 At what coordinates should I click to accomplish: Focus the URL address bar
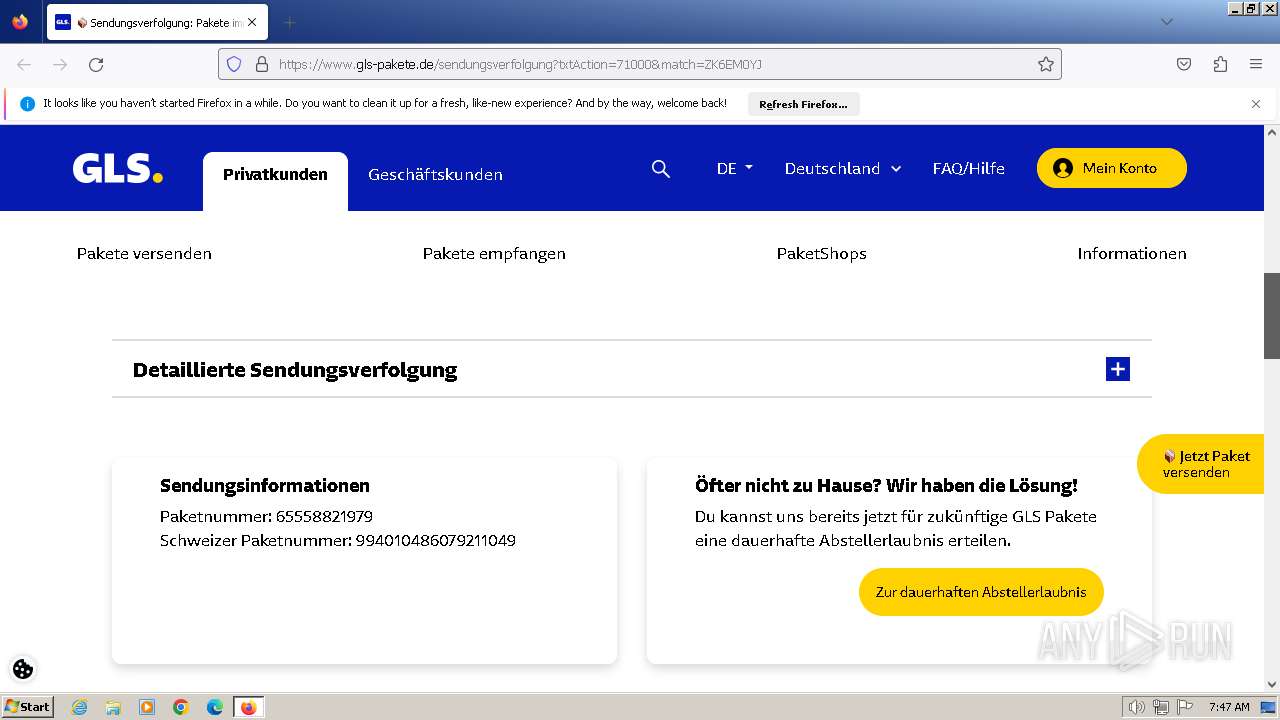coord(640,64)
